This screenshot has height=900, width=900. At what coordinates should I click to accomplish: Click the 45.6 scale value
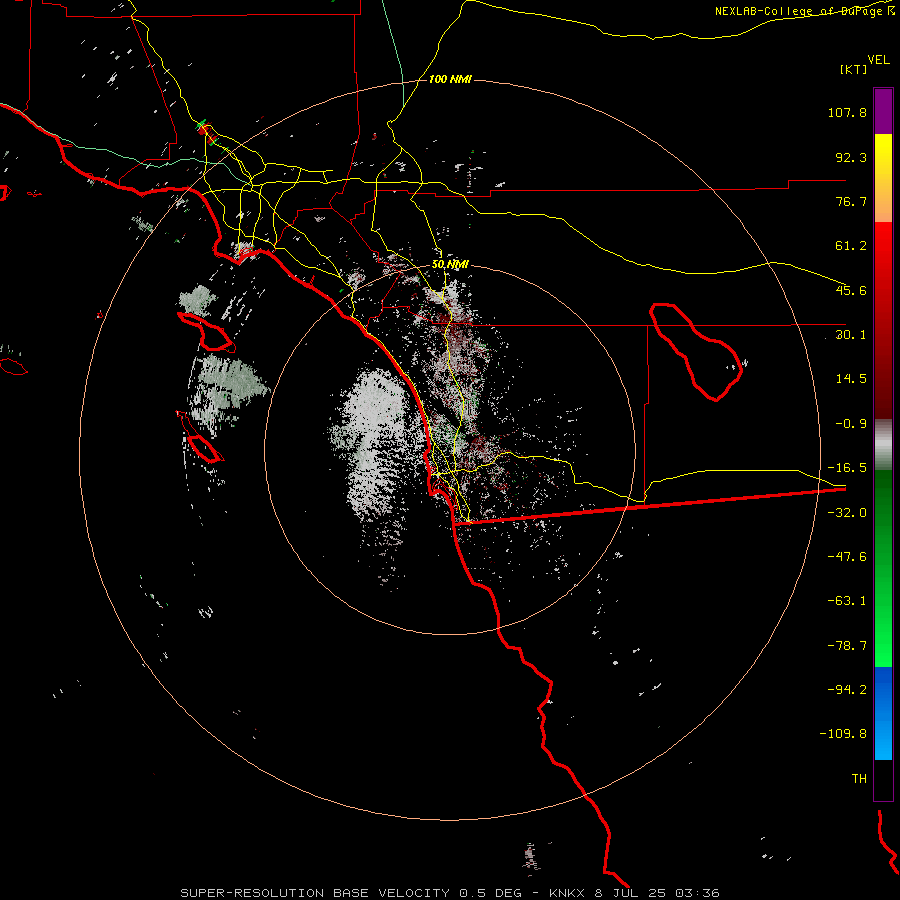(x=851, y=290)
